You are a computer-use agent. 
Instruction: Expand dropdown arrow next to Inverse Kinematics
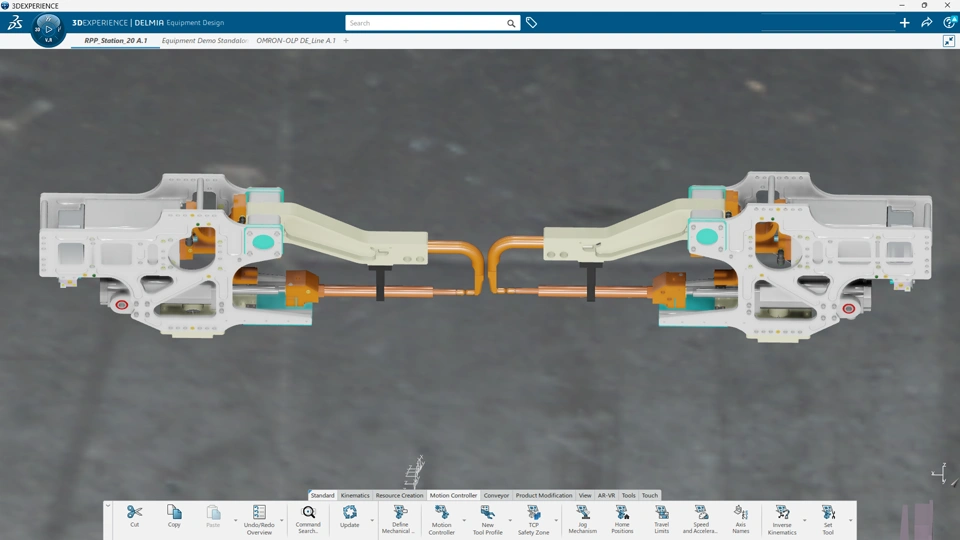click(804, 520)
